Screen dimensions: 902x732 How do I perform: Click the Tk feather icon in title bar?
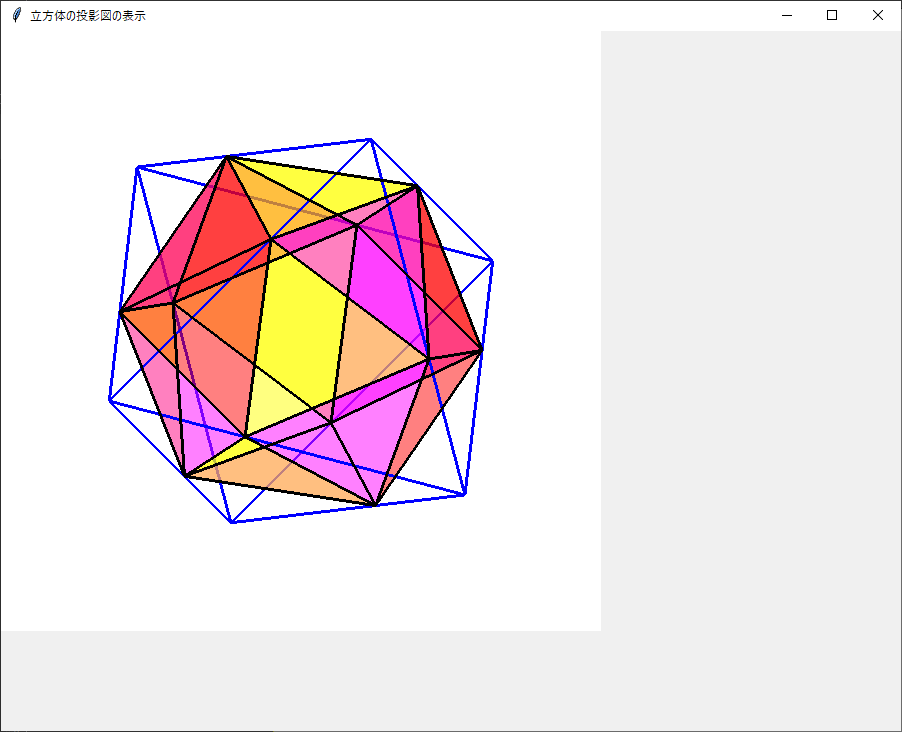[x=17, y=16]
